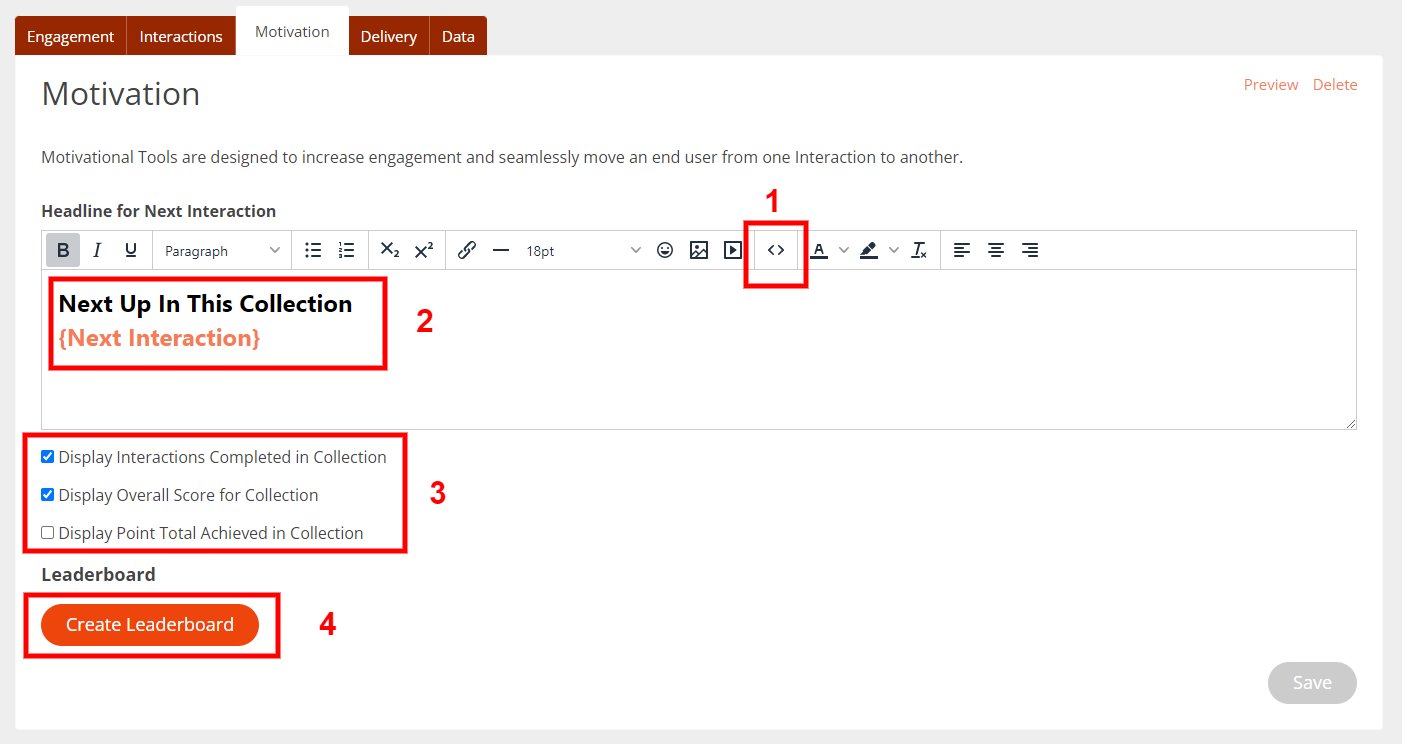Enable Display Point Total Achieved in Collection
The height and width of the screenshot is (744, 1402).
pos(47,533)
